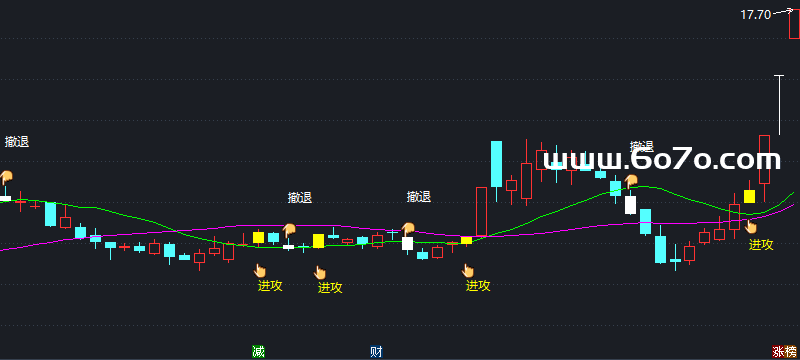The image size is (800, 360).
Task: Click the red candle at the top right
Action: click(x=794, y=24)
